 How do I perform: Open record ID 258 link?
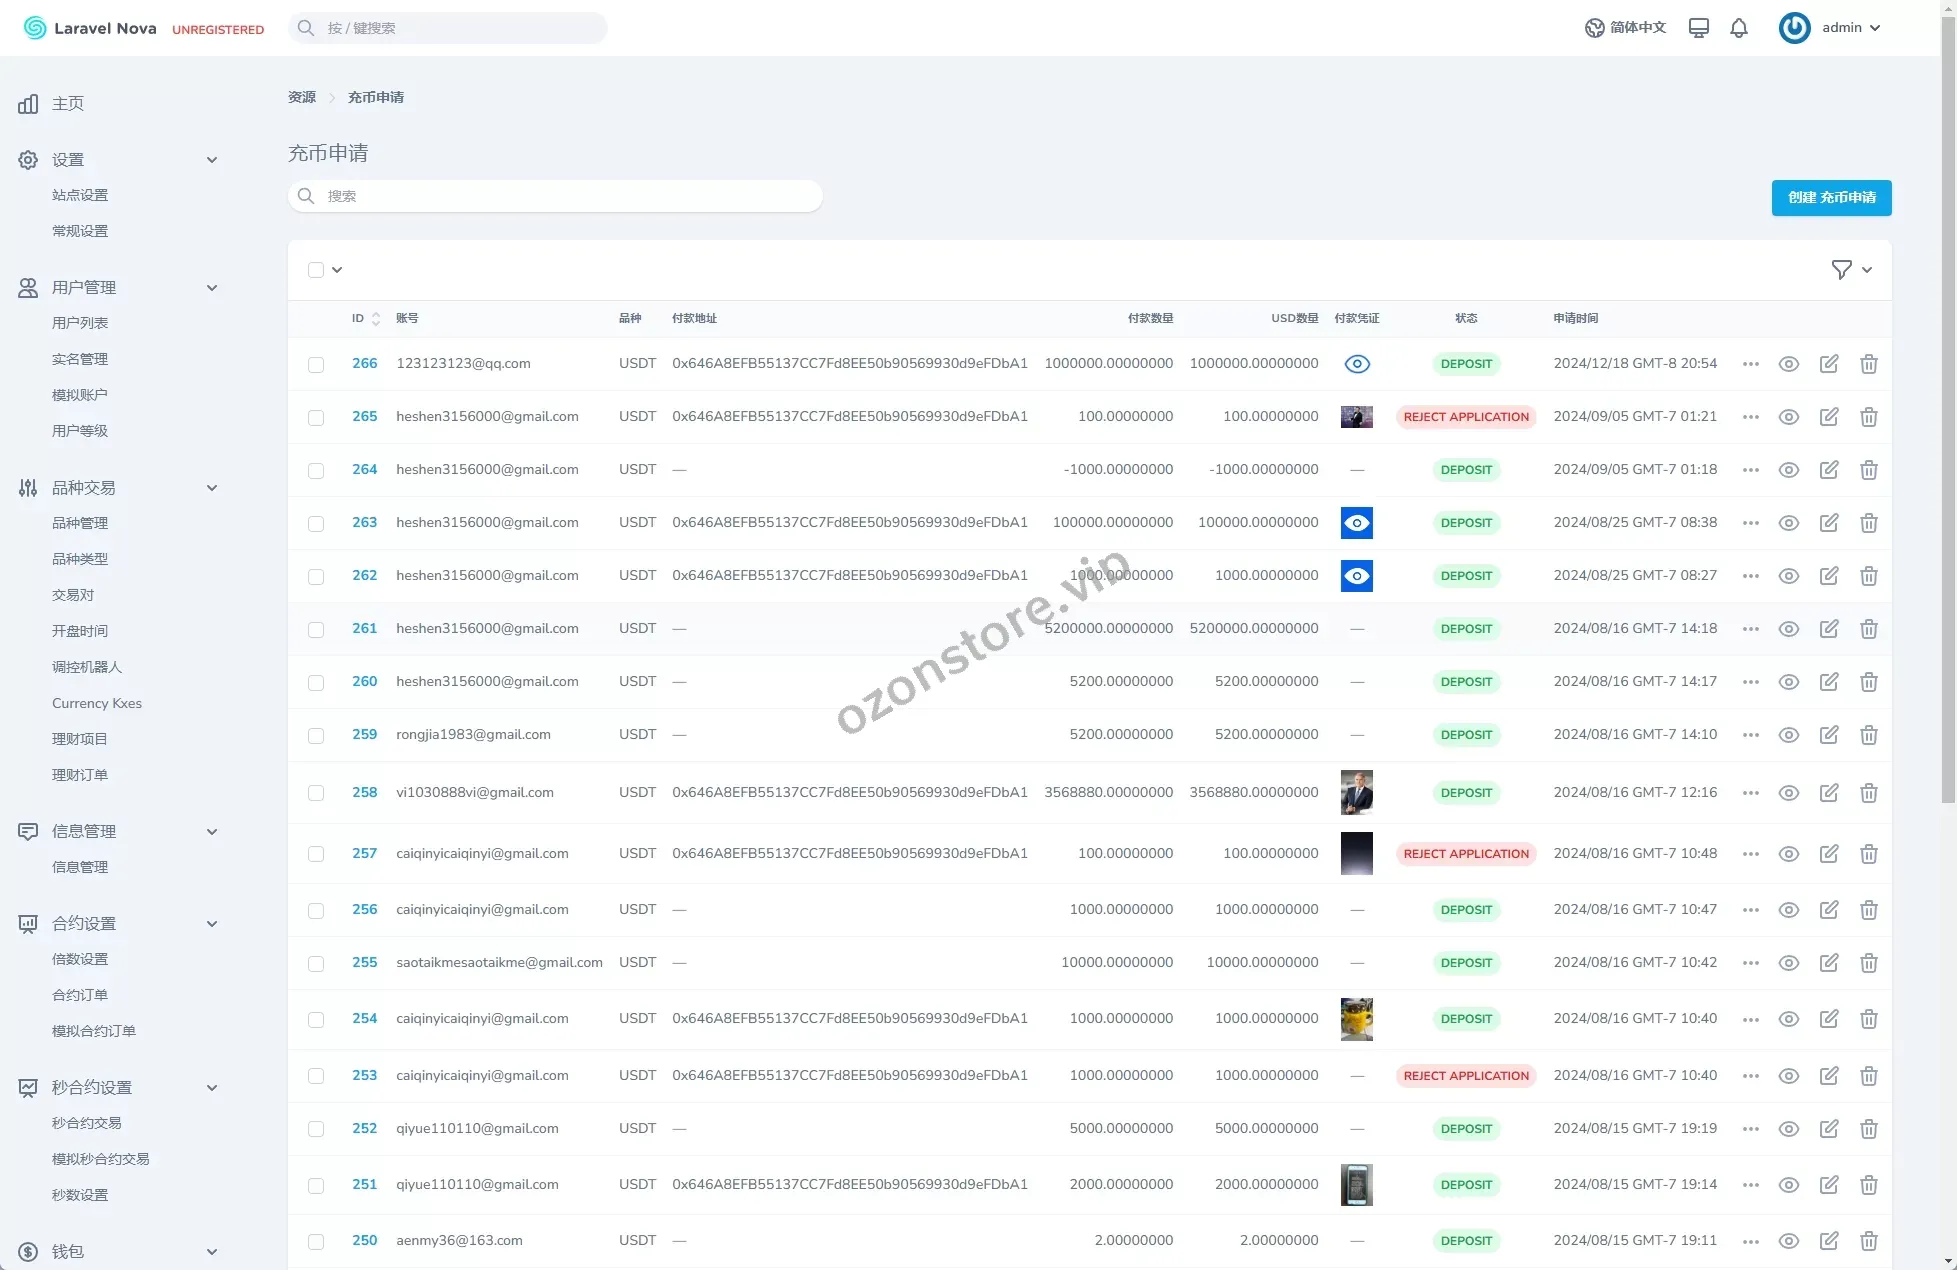(364, 792)
